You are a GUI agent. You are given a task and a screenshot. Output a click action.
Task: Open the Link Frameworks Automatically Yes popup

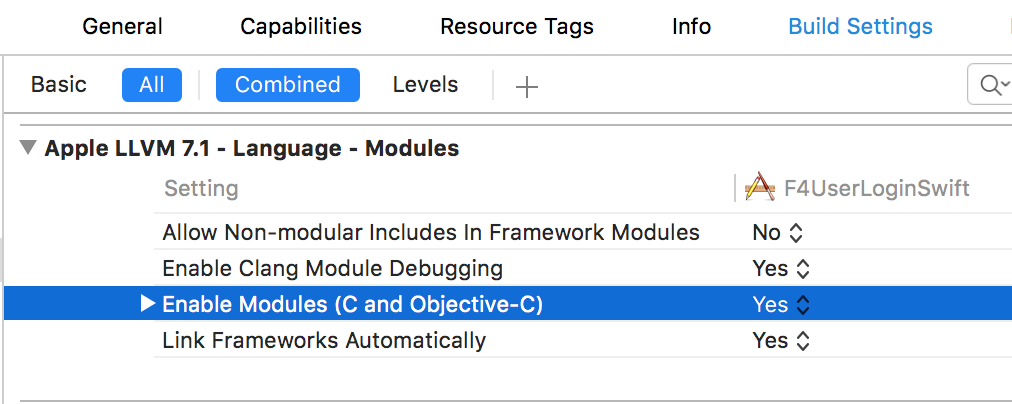(x=780, y=340)
